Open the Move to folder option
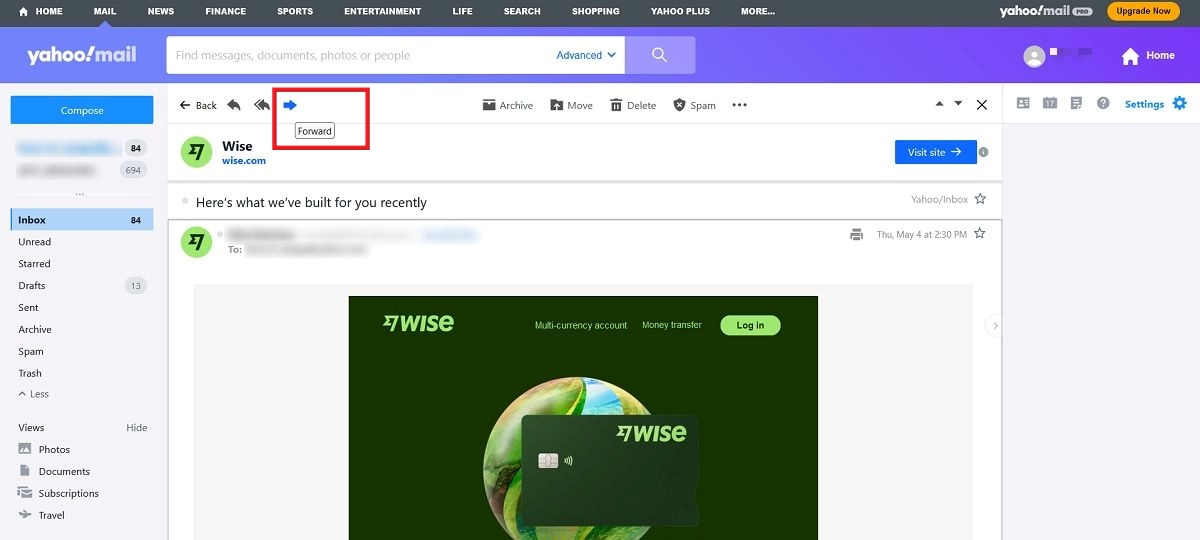Viewport: 1200px width, 540px height. [571, 105]
